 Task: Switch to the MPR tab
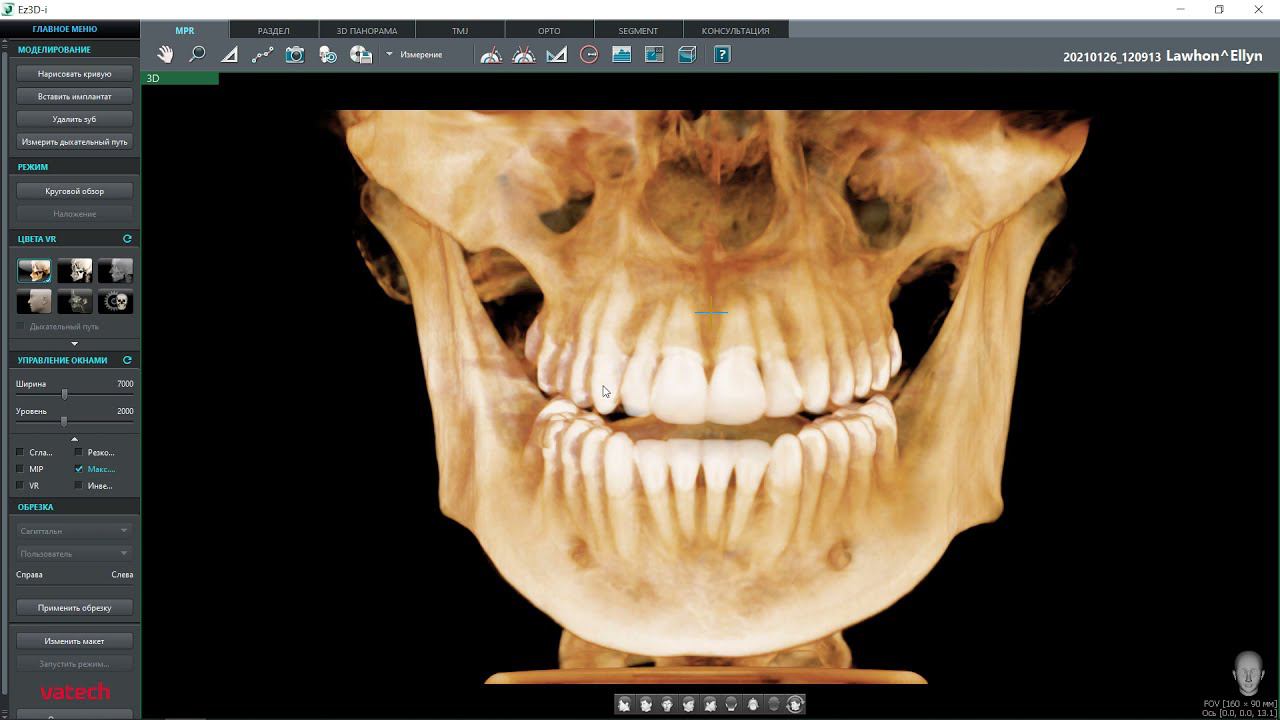coord(185,30)
